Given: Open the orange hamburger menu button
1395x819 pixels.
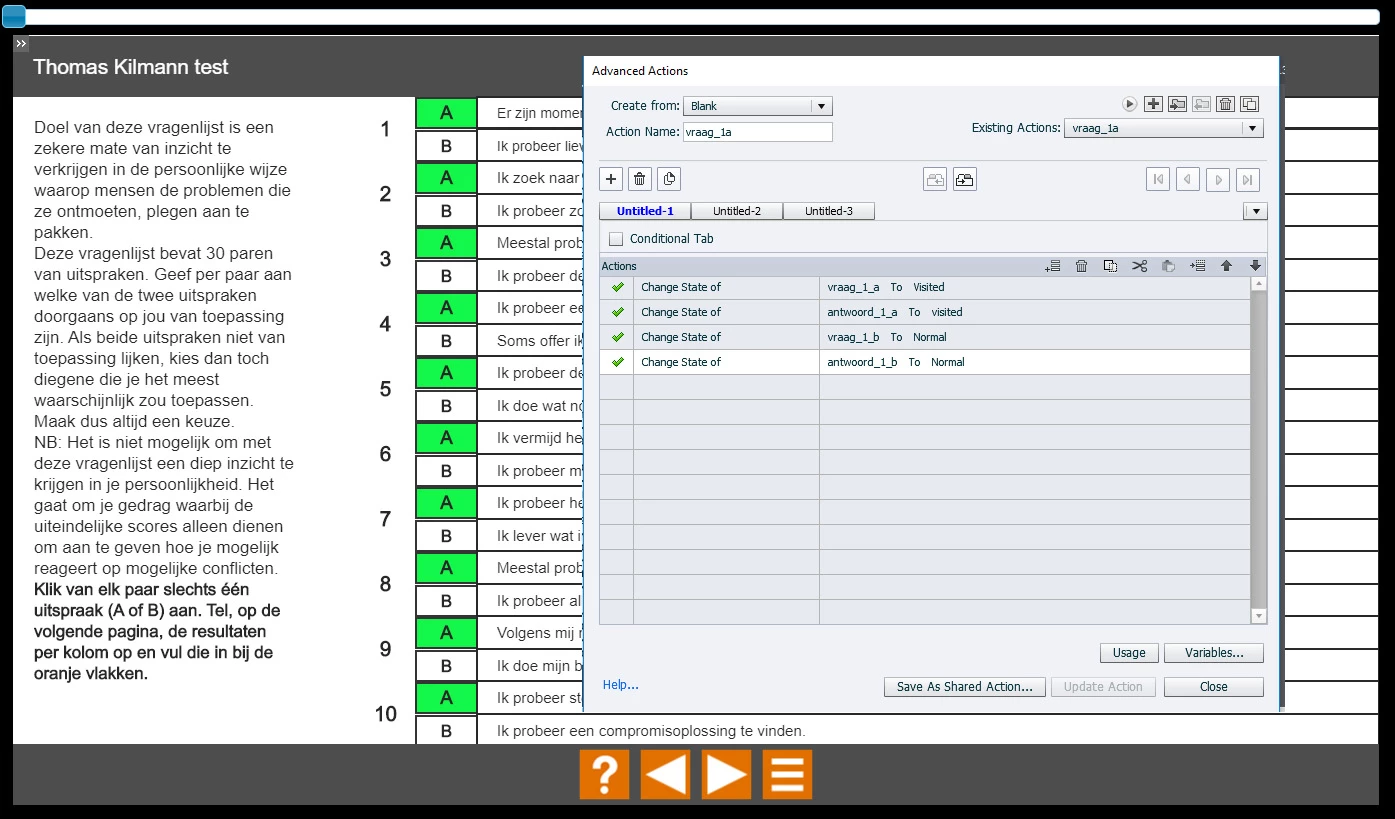Looking at the screenshot, I should pyautogui.click(x=787, y=774).
